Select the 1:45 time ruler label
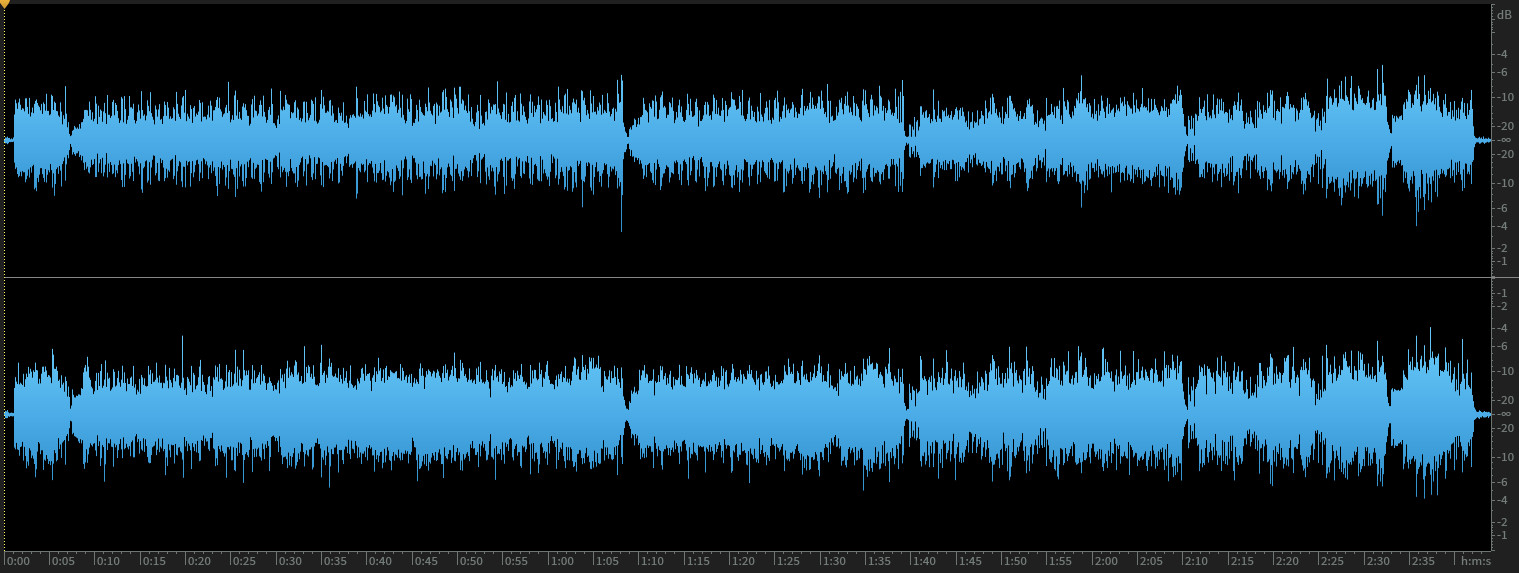The height and width of the screenshot is (573, 1519). click(970, 561)
